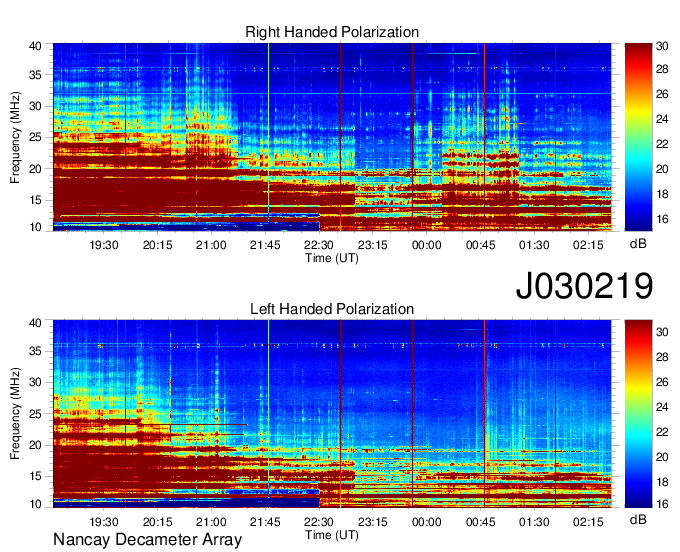
Task: Click the 18 dB tick on Left Handed color bar
Action: click(x=662, y=482)
